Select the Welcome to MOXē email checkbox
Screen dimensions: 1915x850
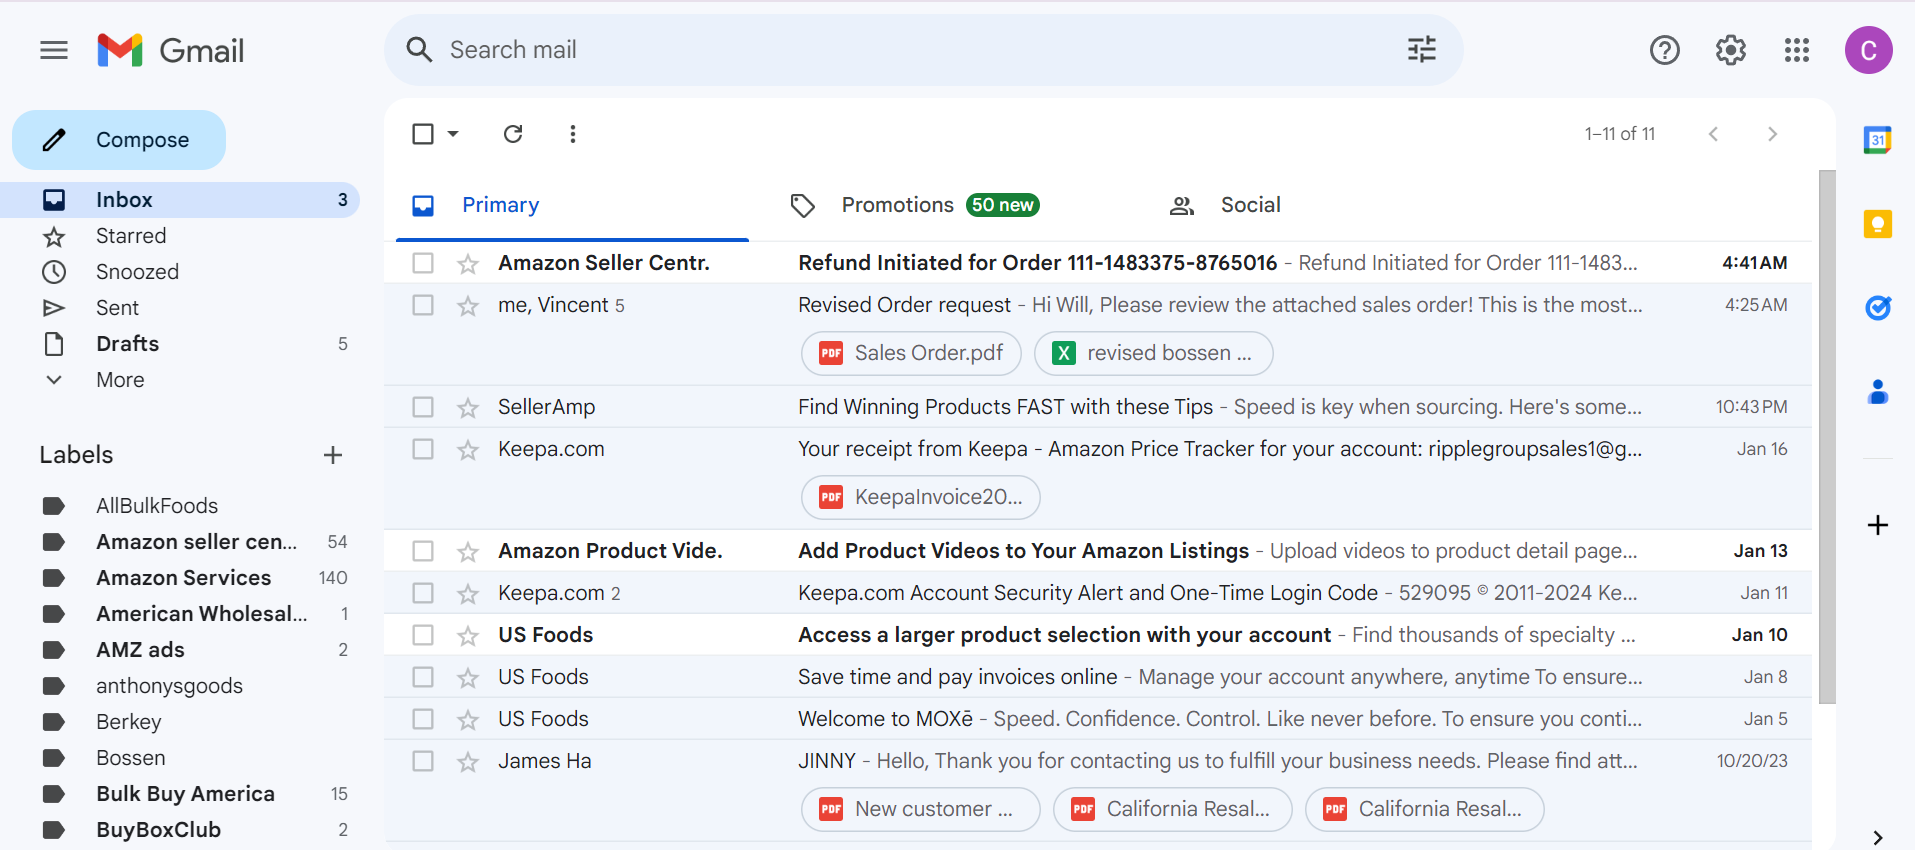click(x=423, y=719)
